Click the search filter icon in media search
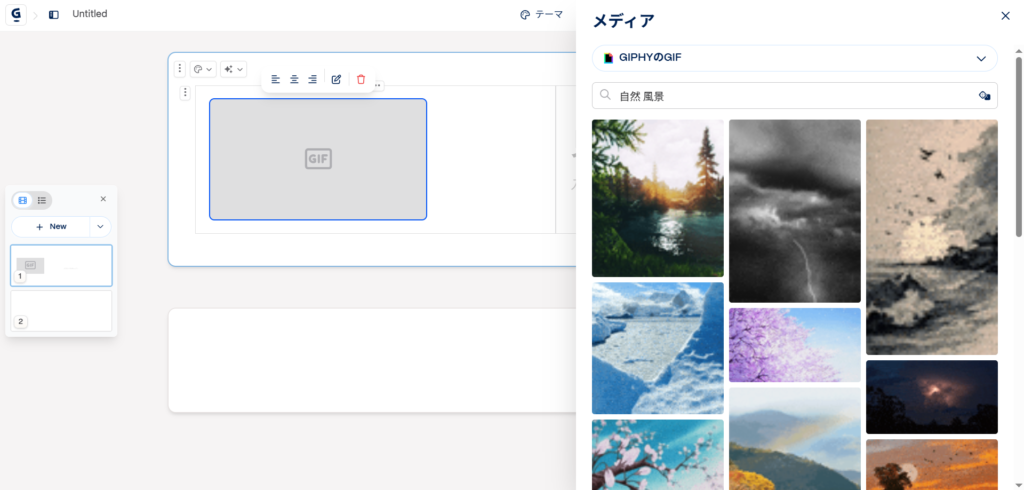 click(x=983, y=96)
